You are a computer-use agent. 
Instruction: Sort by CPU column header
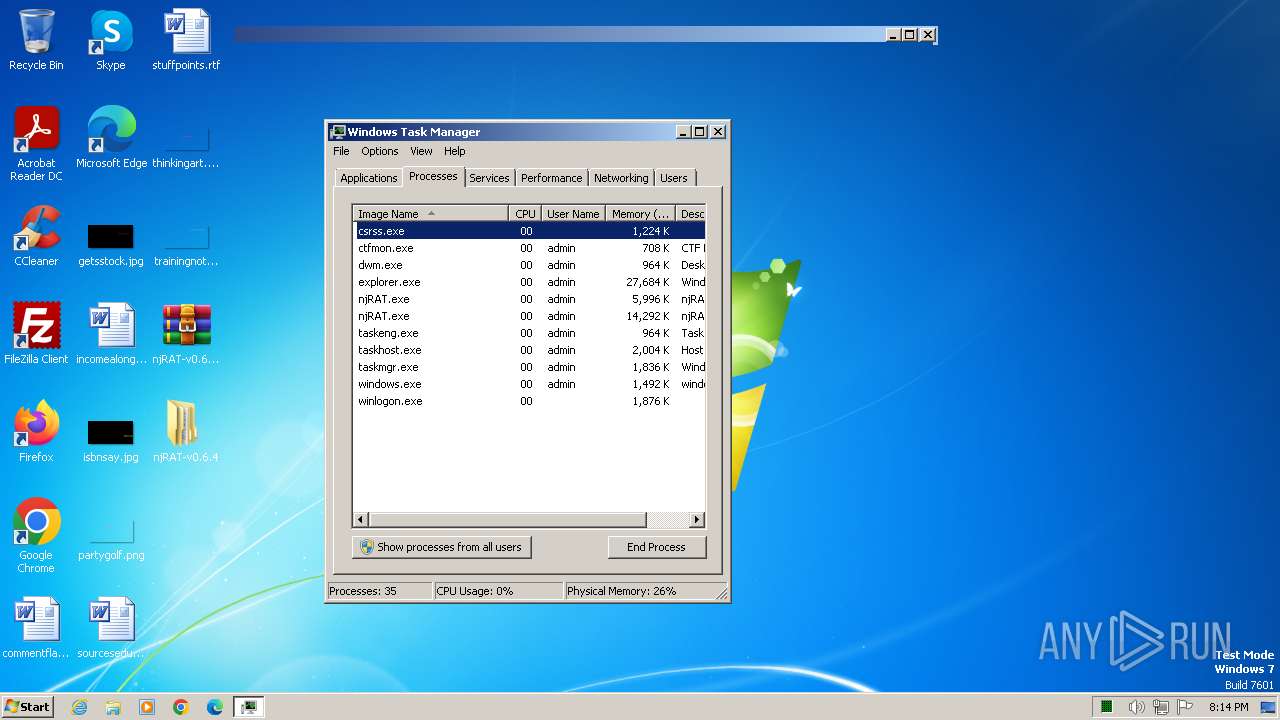tap(525, 213)
